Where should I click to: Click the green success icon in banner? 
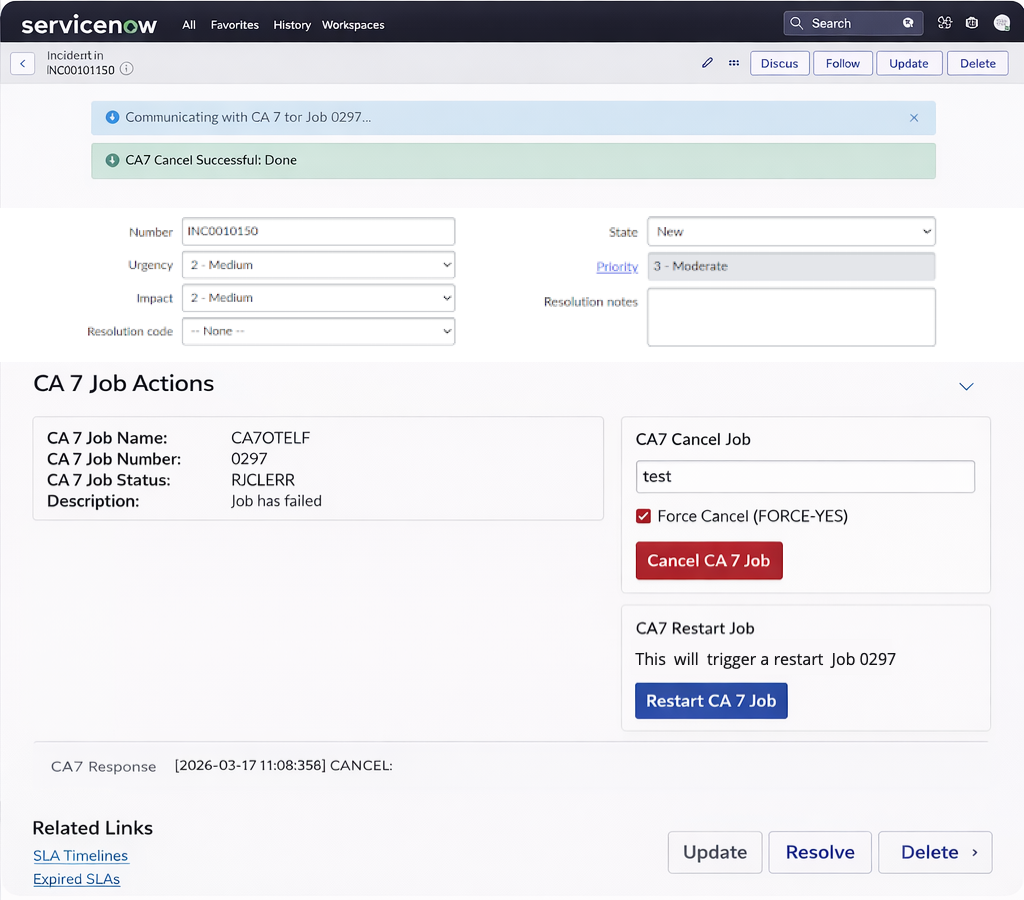point(112,160)
